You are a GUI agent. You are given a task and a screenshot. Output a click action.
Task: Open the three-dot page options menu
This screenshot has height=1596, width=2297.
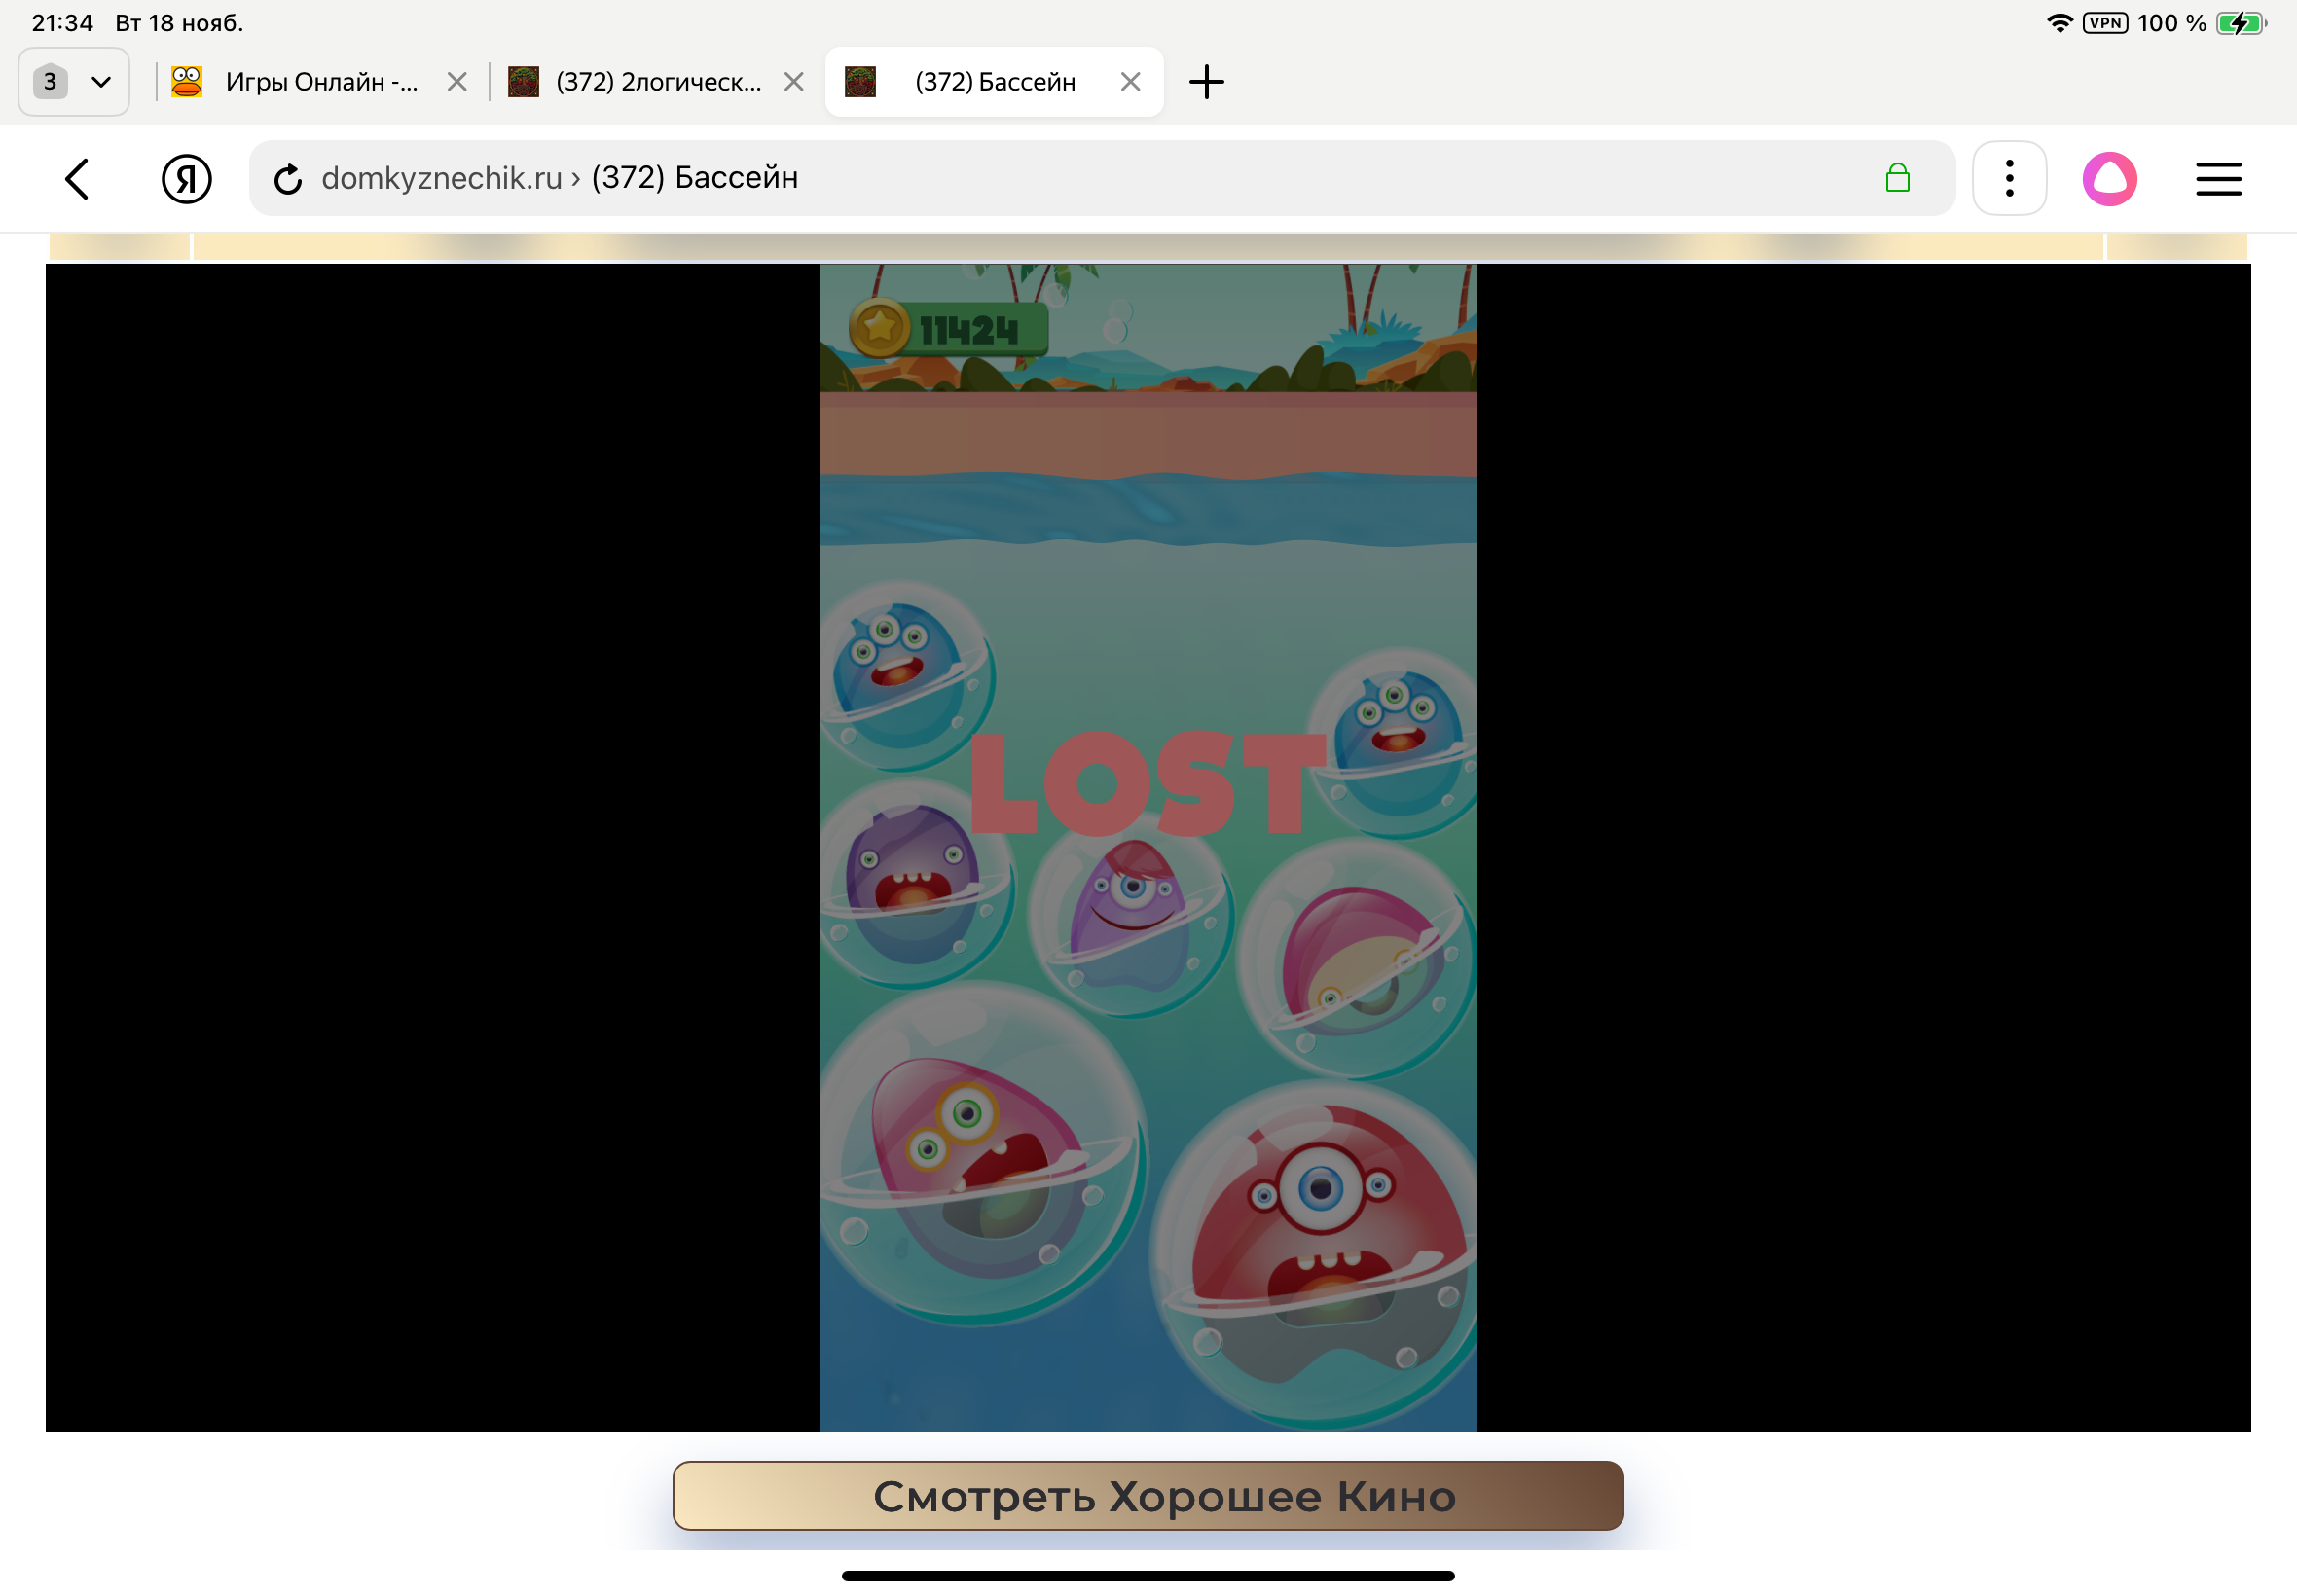2008,179
